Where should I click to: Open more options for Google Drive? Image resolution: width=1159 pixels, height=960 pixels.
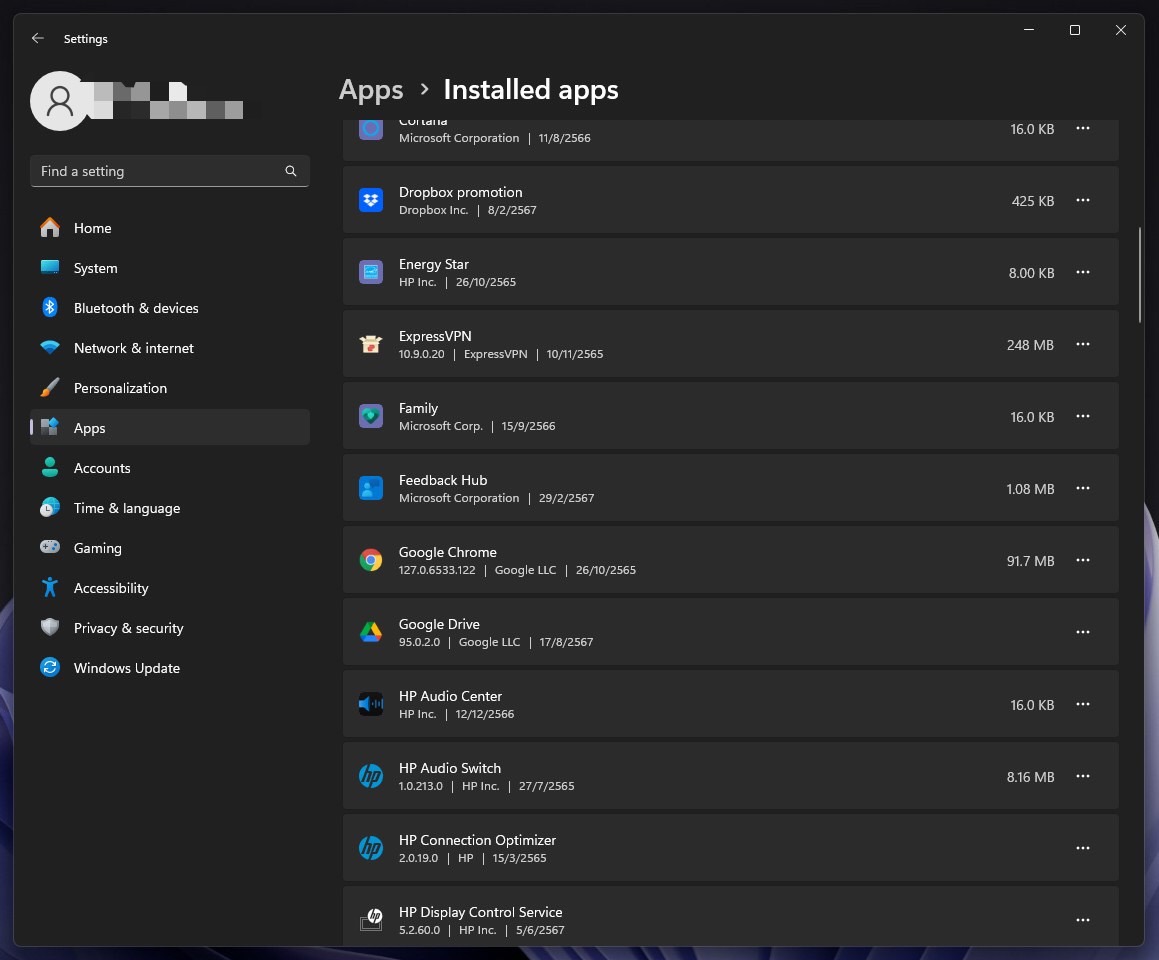pos(1083,633)
